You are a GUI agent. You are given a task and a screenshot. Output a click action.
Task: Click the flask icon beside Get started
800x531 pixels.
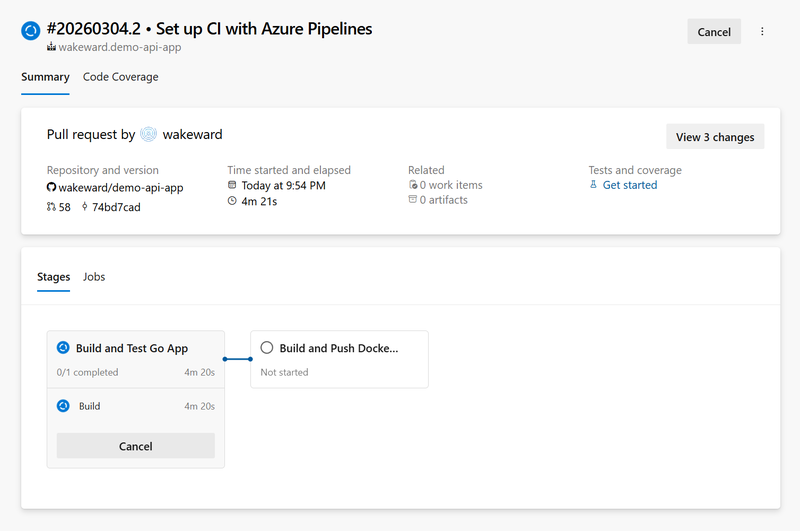click(593, 185)
